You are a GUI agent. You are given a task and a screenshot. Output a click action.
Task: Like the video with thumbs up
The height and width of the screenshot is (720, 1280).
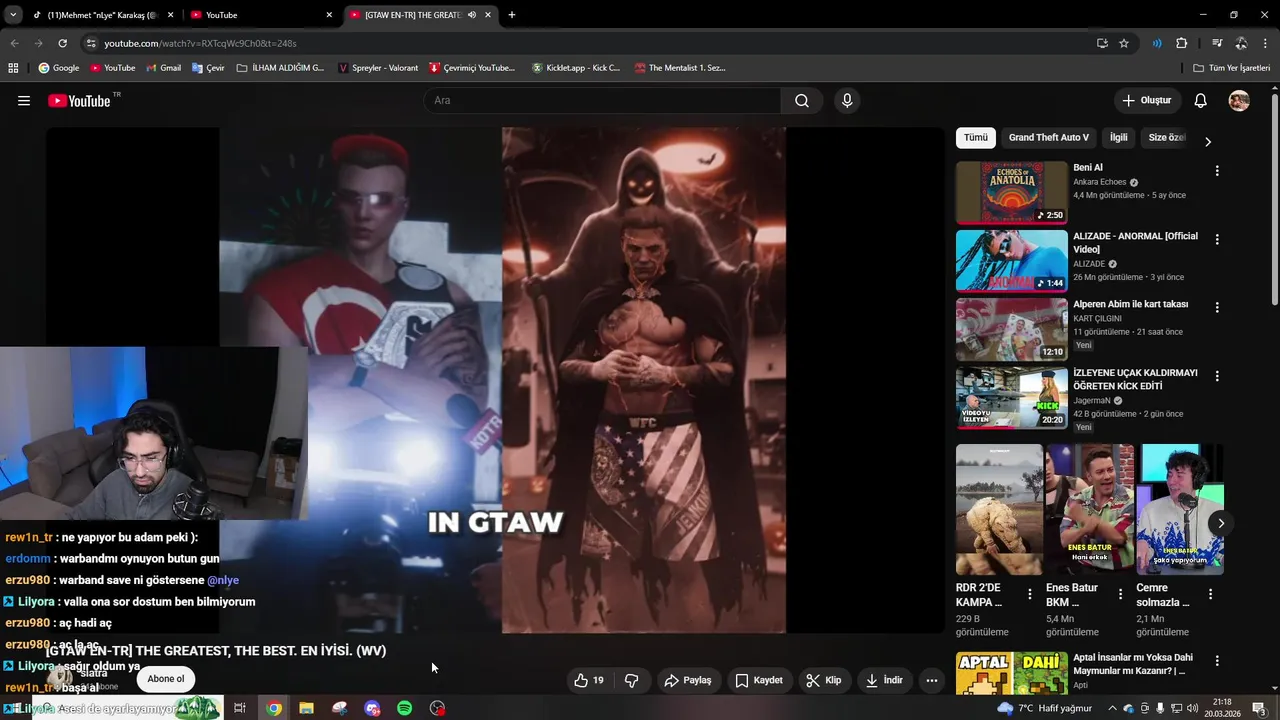pos(589,680)
